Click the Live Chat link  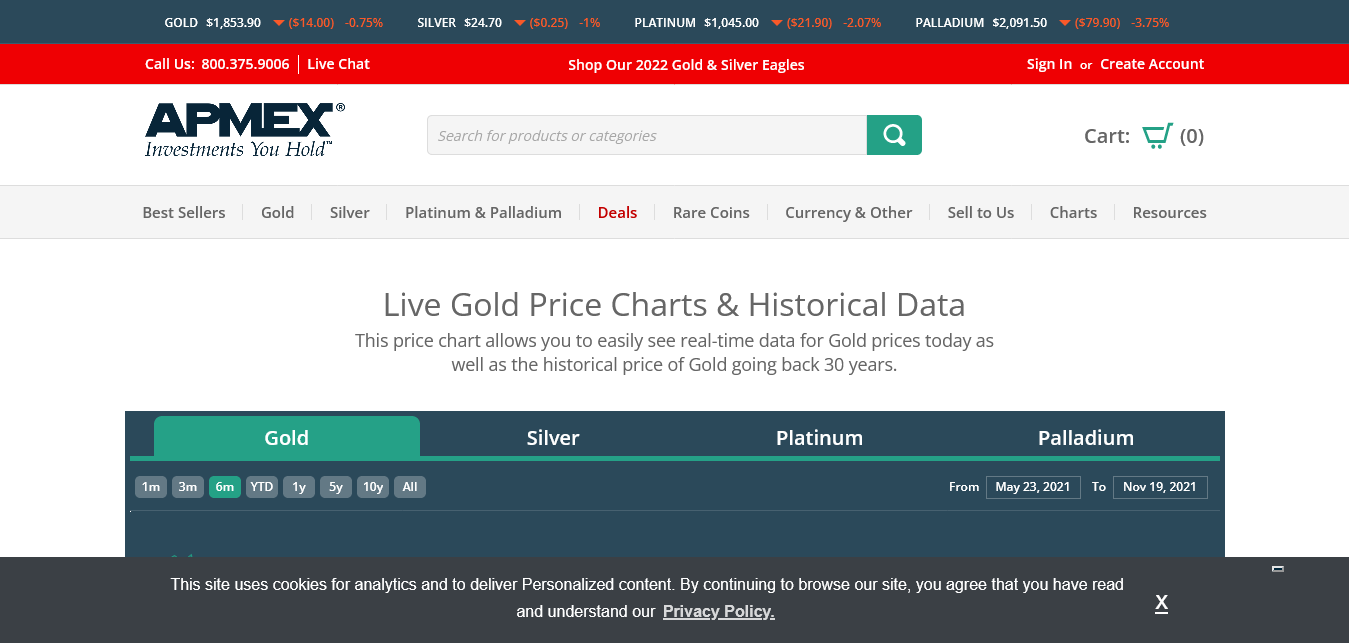click(x=338, y=64)
